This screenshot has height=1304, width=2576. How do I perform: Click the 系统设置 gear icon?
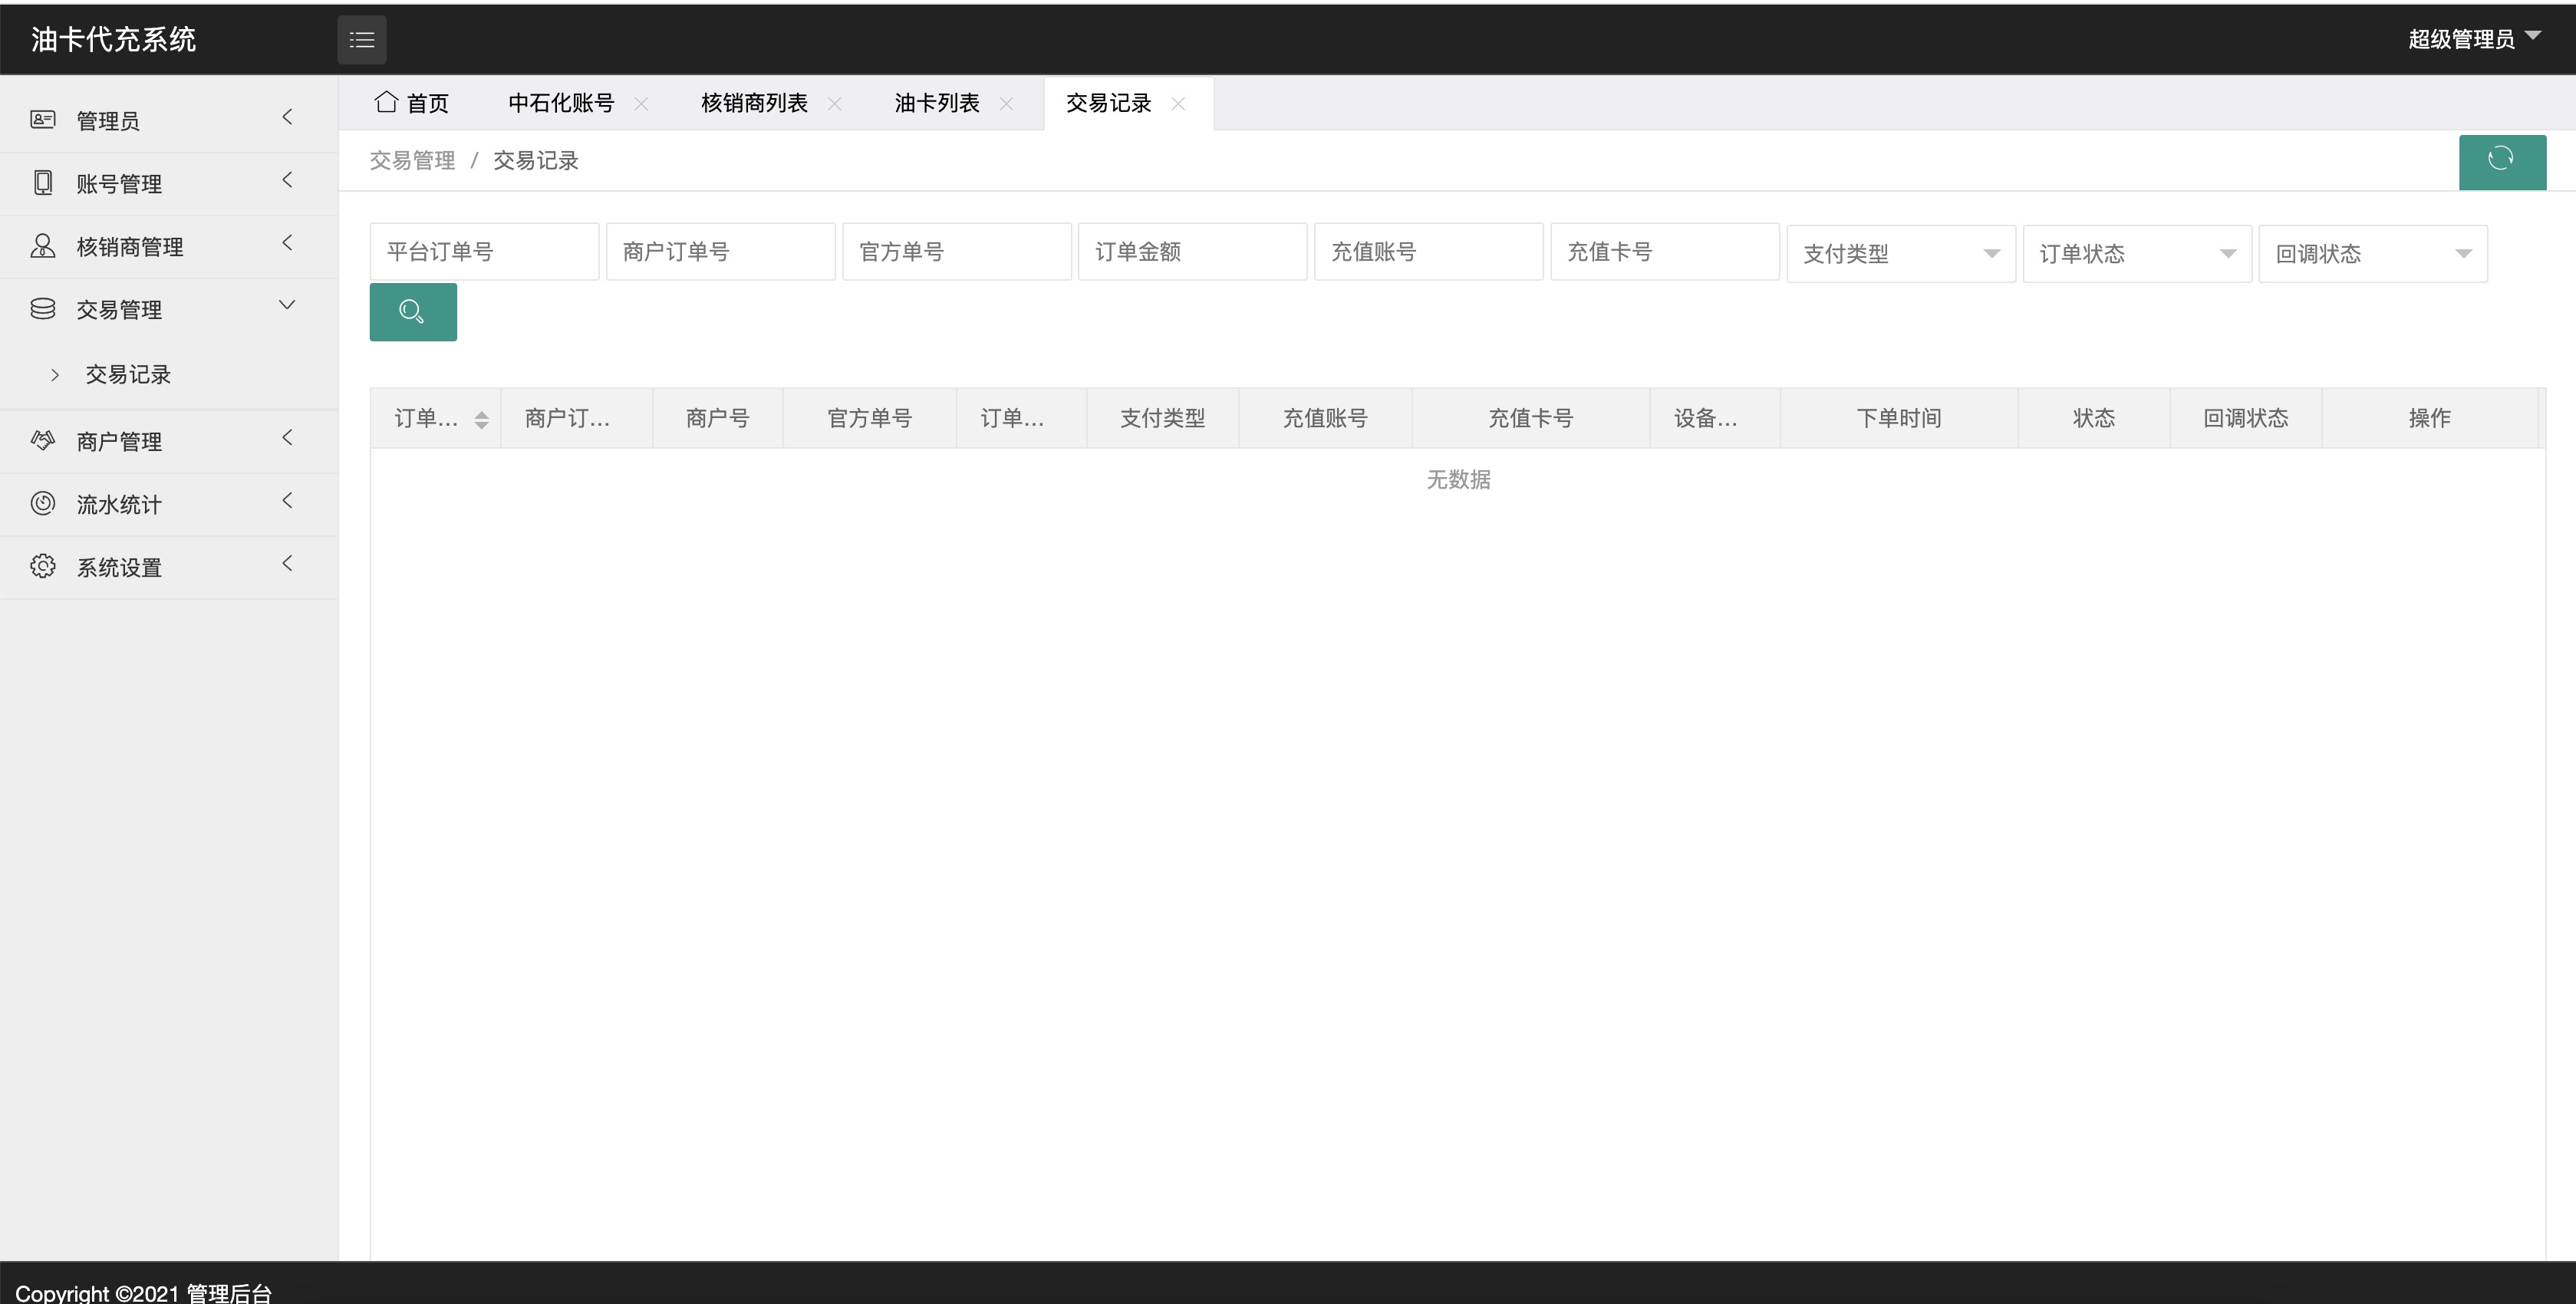pos(43,567)
